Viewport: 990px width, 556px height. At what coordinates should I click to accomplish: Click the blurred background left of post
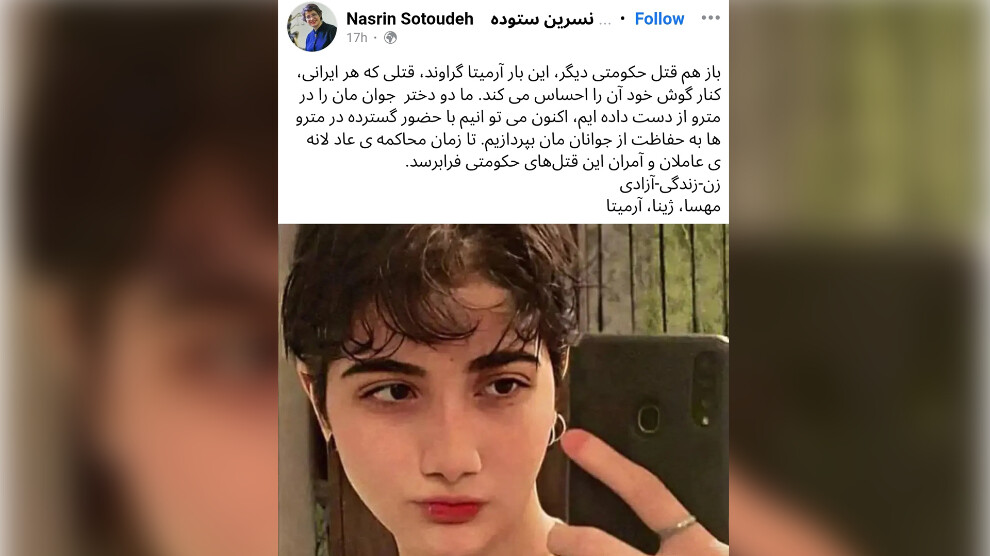point(139,278)
